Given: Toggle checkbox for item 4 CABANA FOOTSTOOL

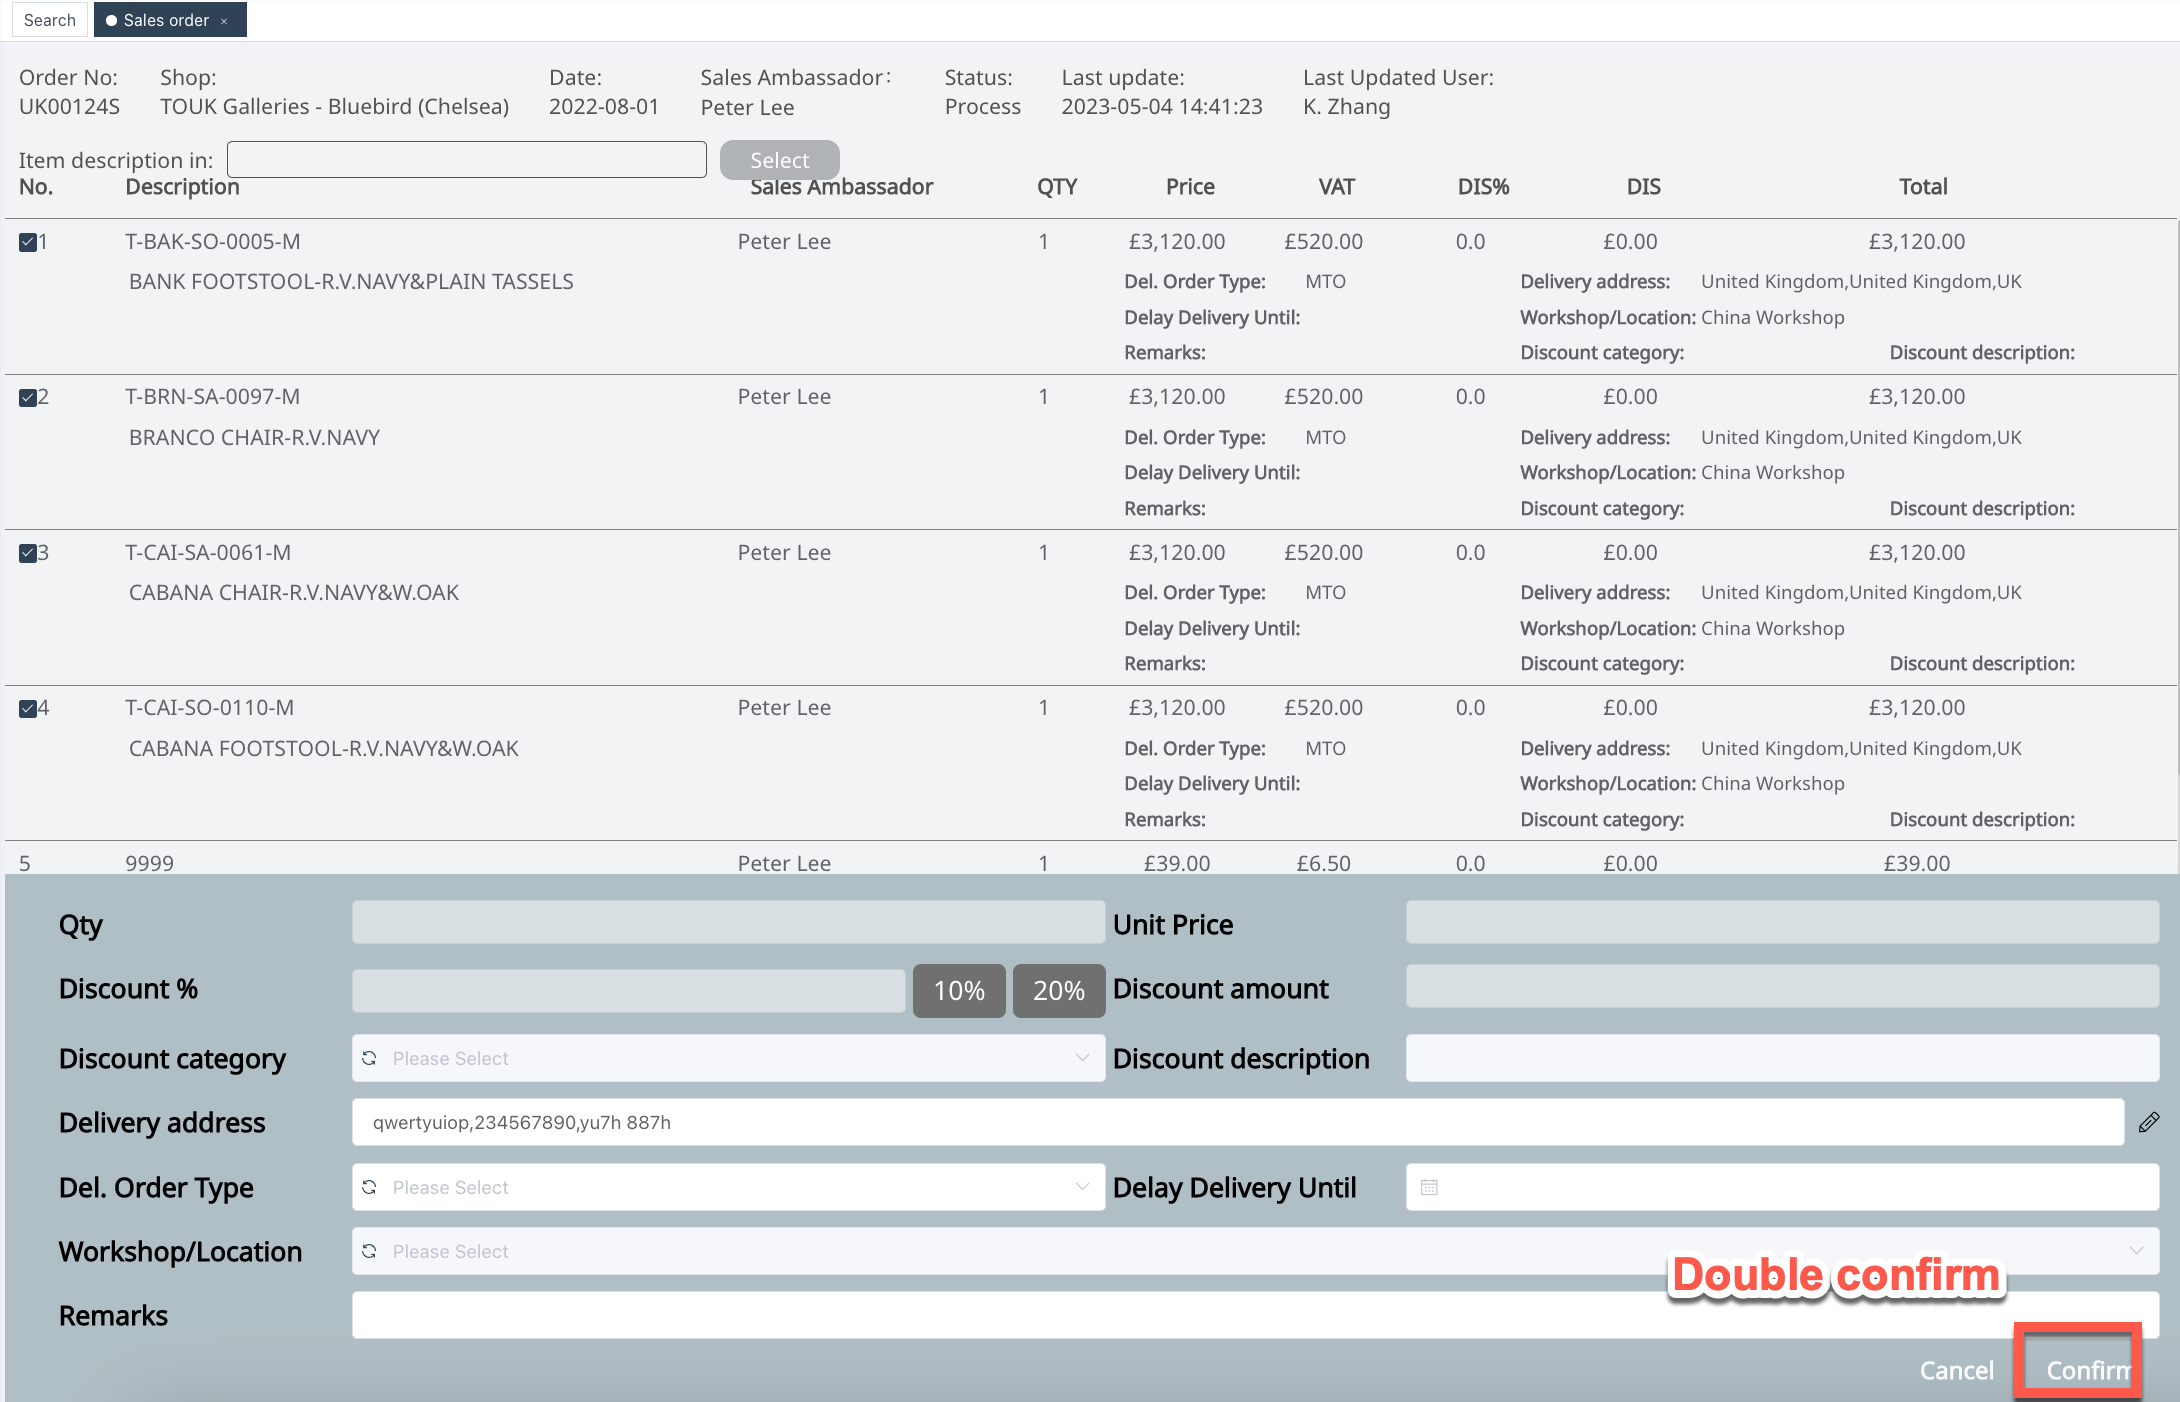Looking at the screenshot, I should (x=28, y=709).
